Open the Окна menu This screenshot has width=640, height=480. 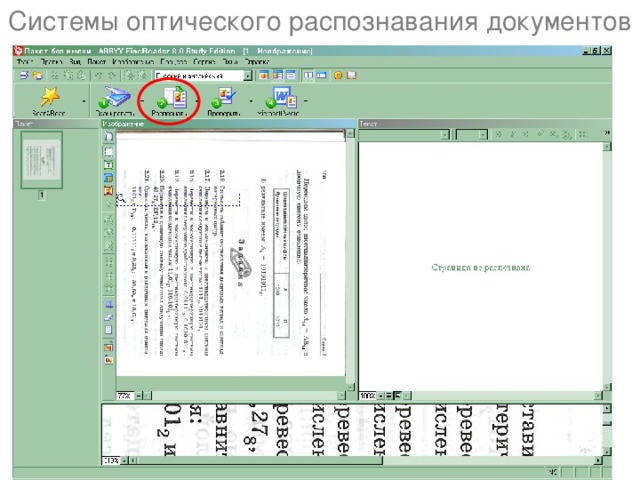pyautogui.click(x=230, y=62)
